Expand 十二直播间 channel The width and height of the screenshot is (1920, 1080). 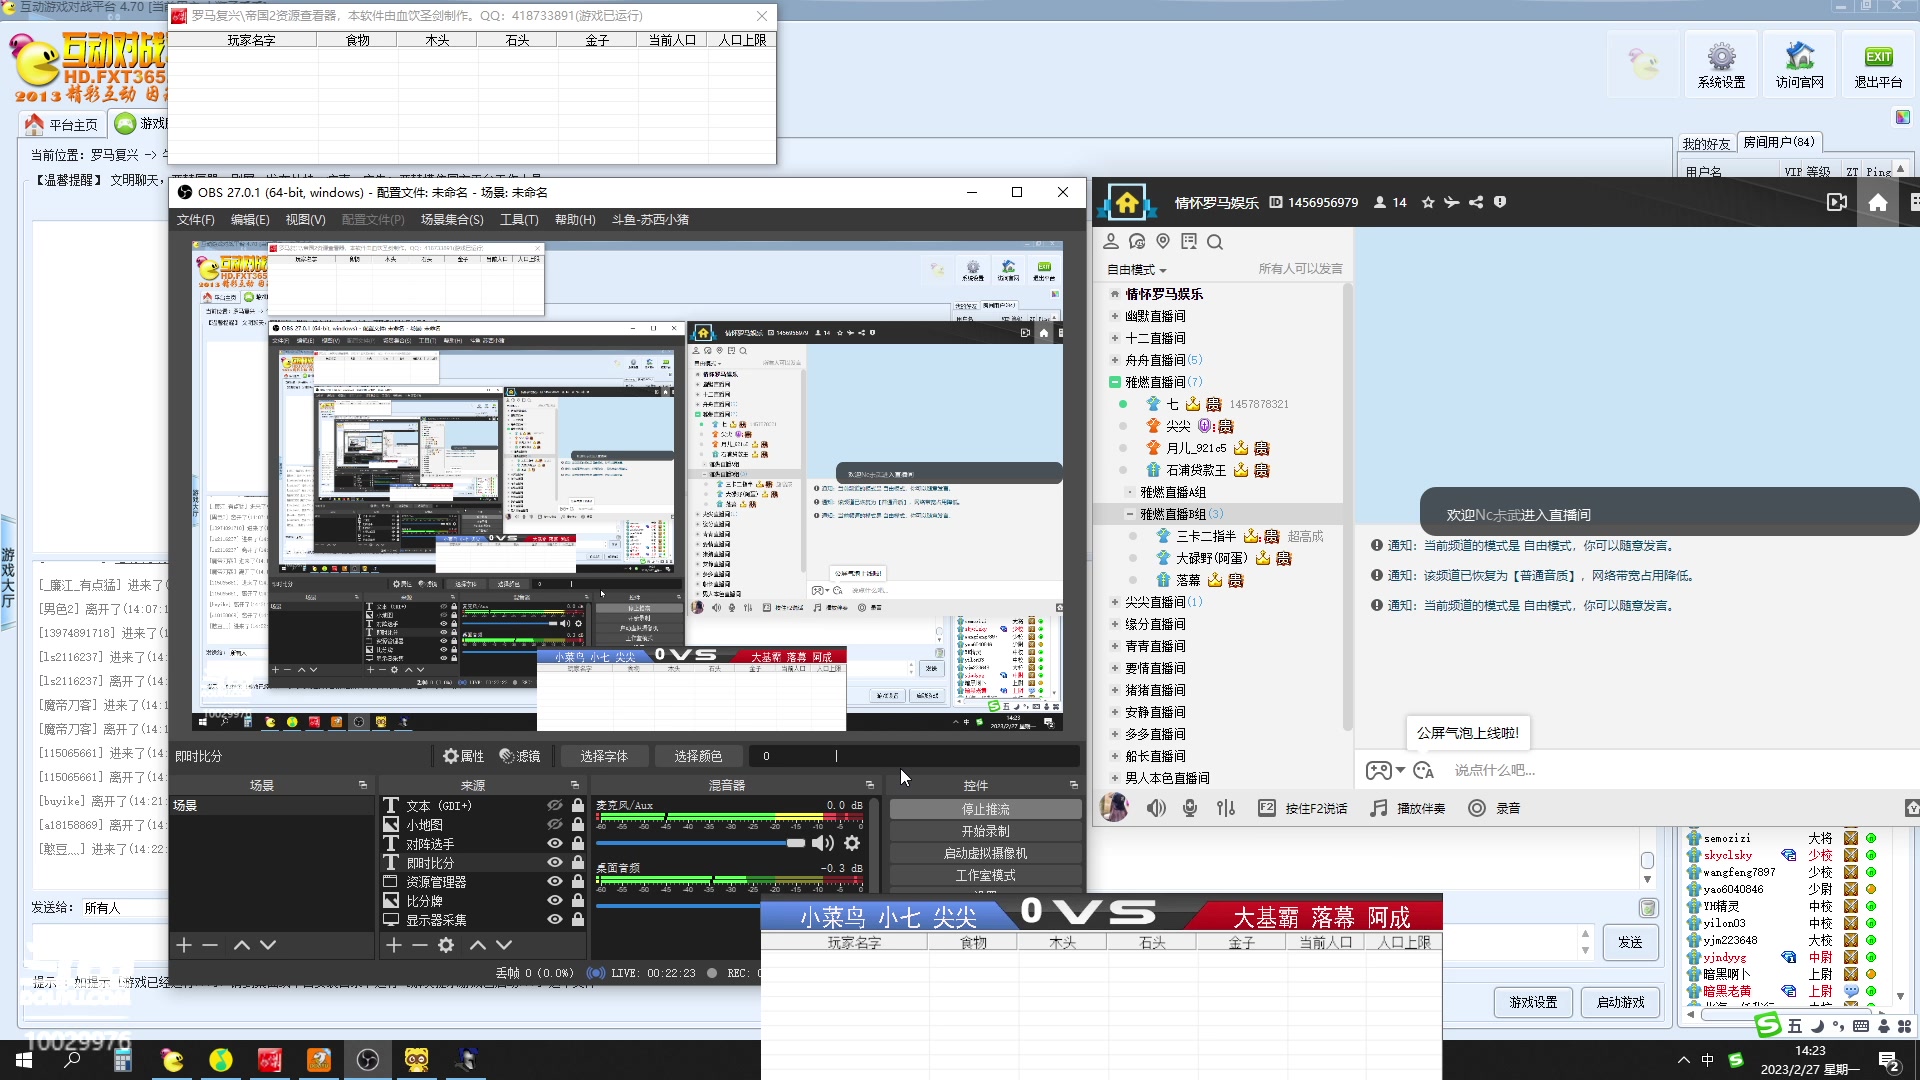pos(1115,338)
